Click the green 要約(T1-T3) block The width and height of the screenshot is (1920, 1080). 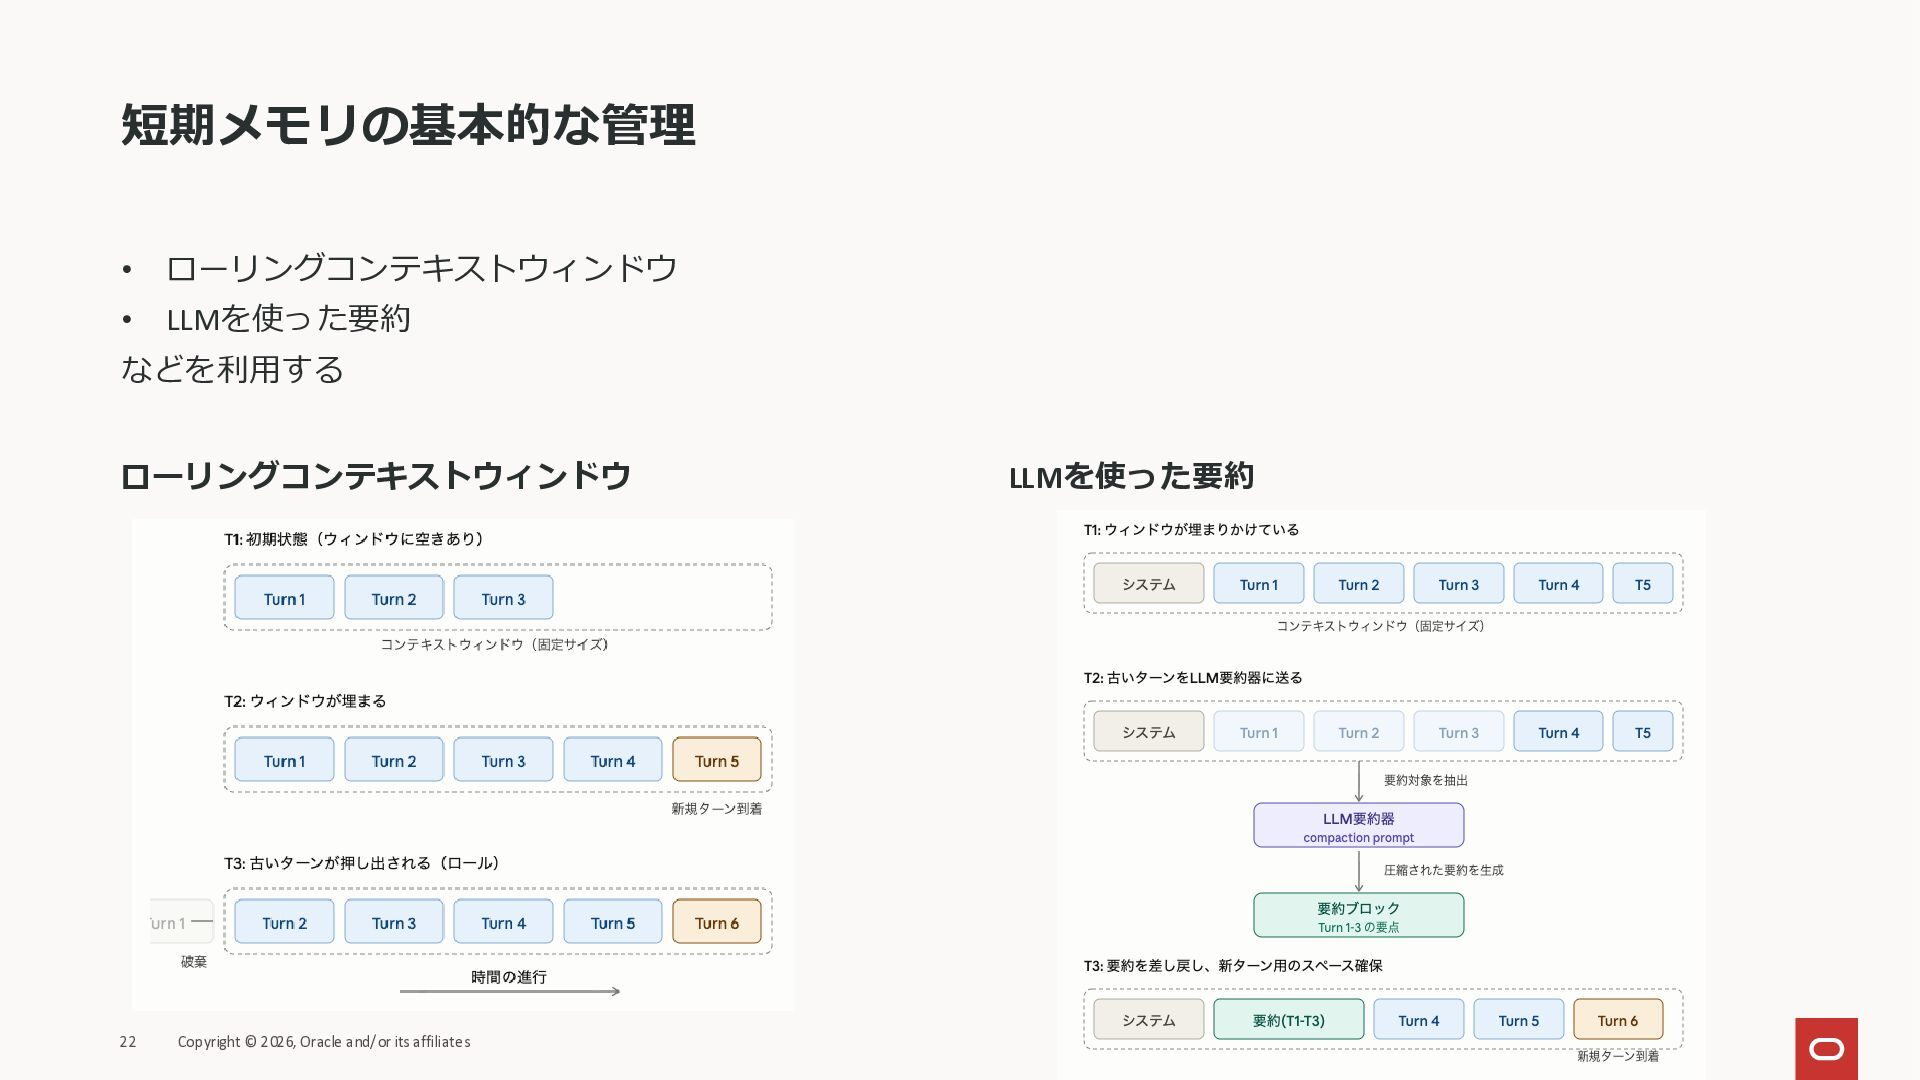(x=1288, y=1020)
